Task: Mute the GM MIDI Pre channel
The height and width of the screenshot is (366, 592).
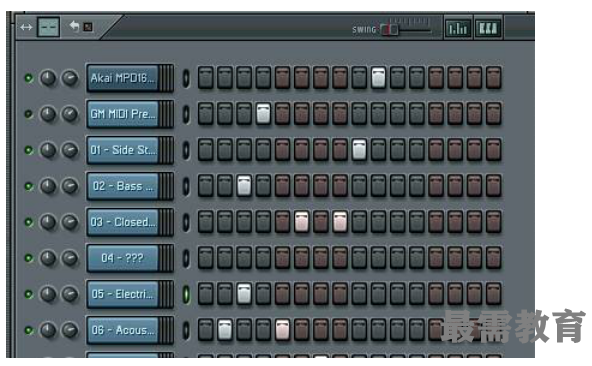Action: [28, 114]
